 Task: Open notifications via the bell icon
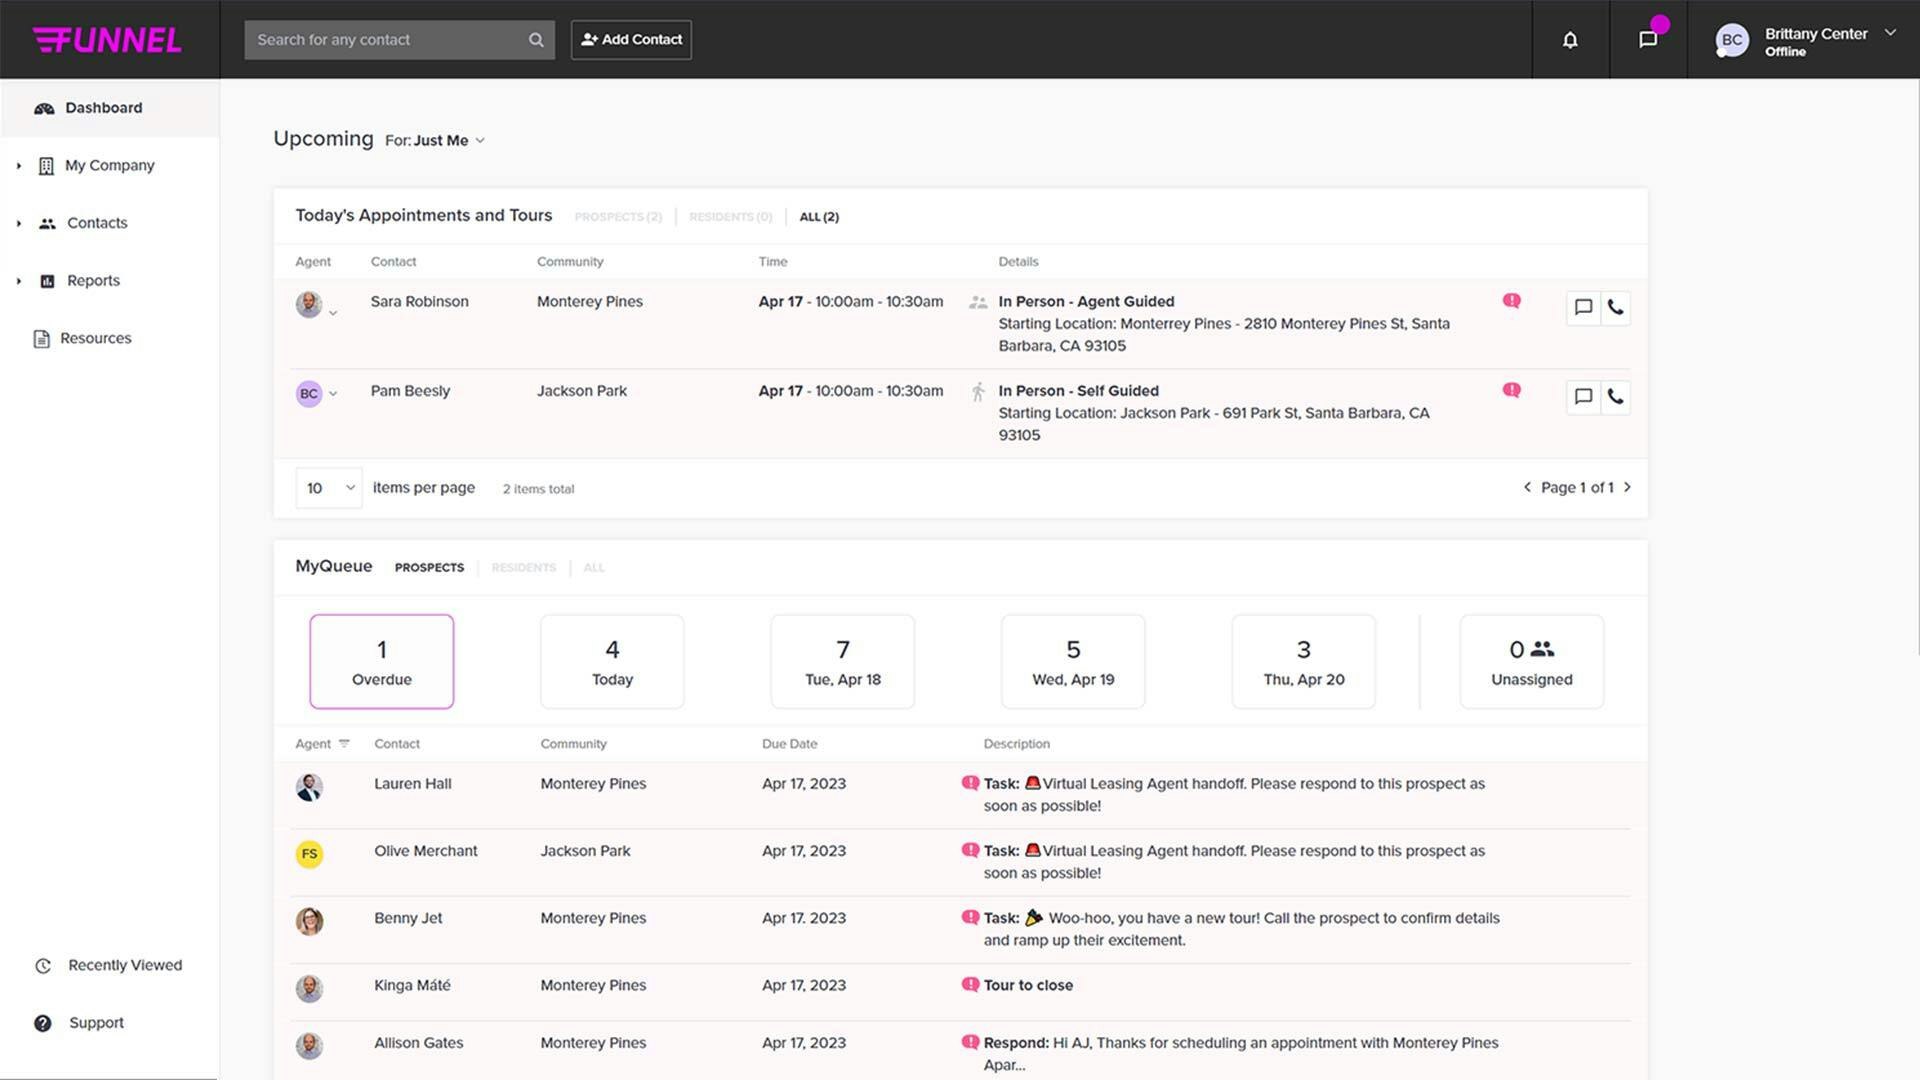(1569, 40)
